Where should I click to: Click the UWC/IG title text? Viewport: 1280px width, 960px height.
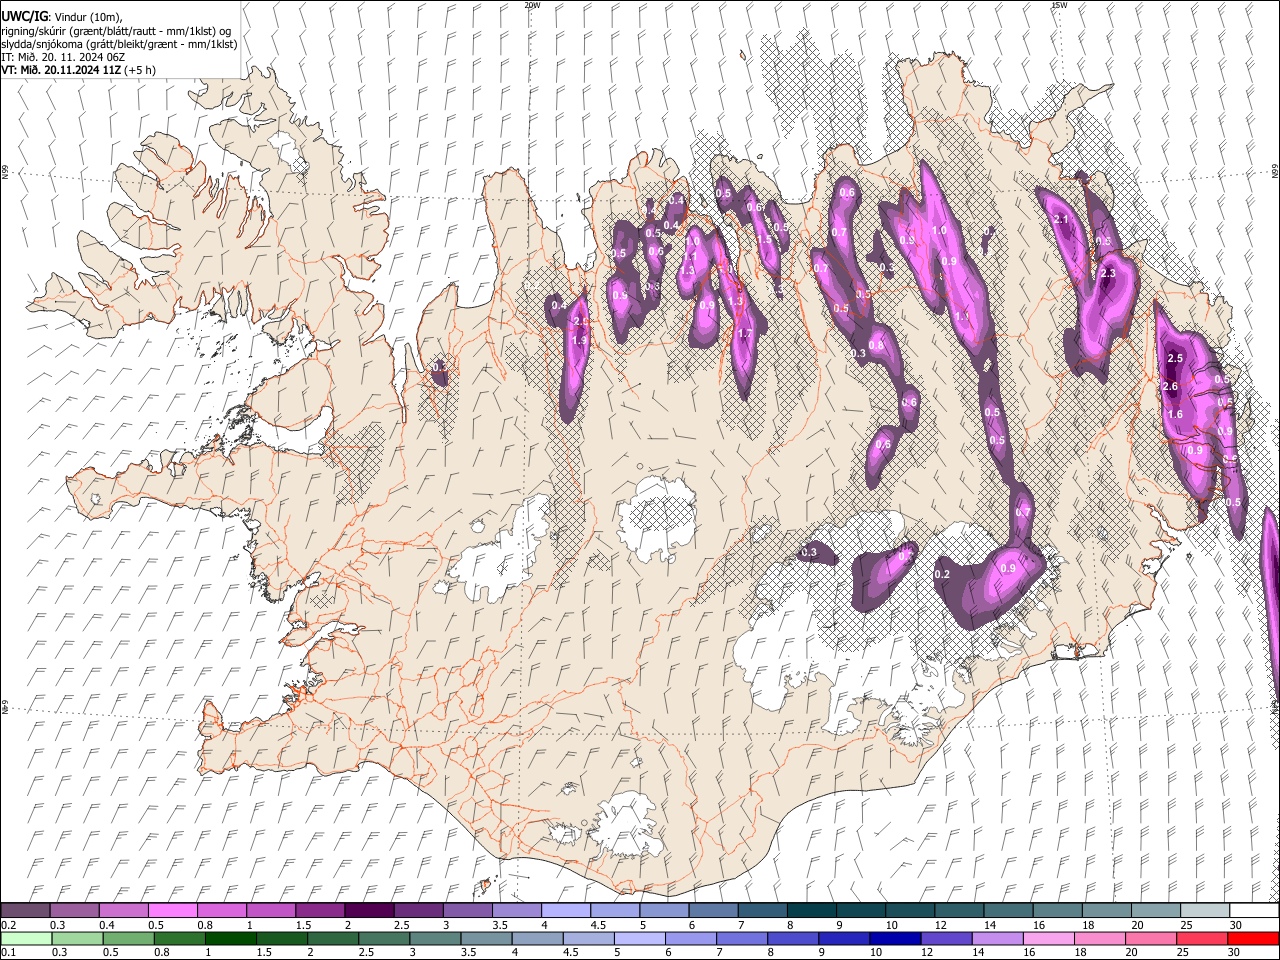point(23,16)
